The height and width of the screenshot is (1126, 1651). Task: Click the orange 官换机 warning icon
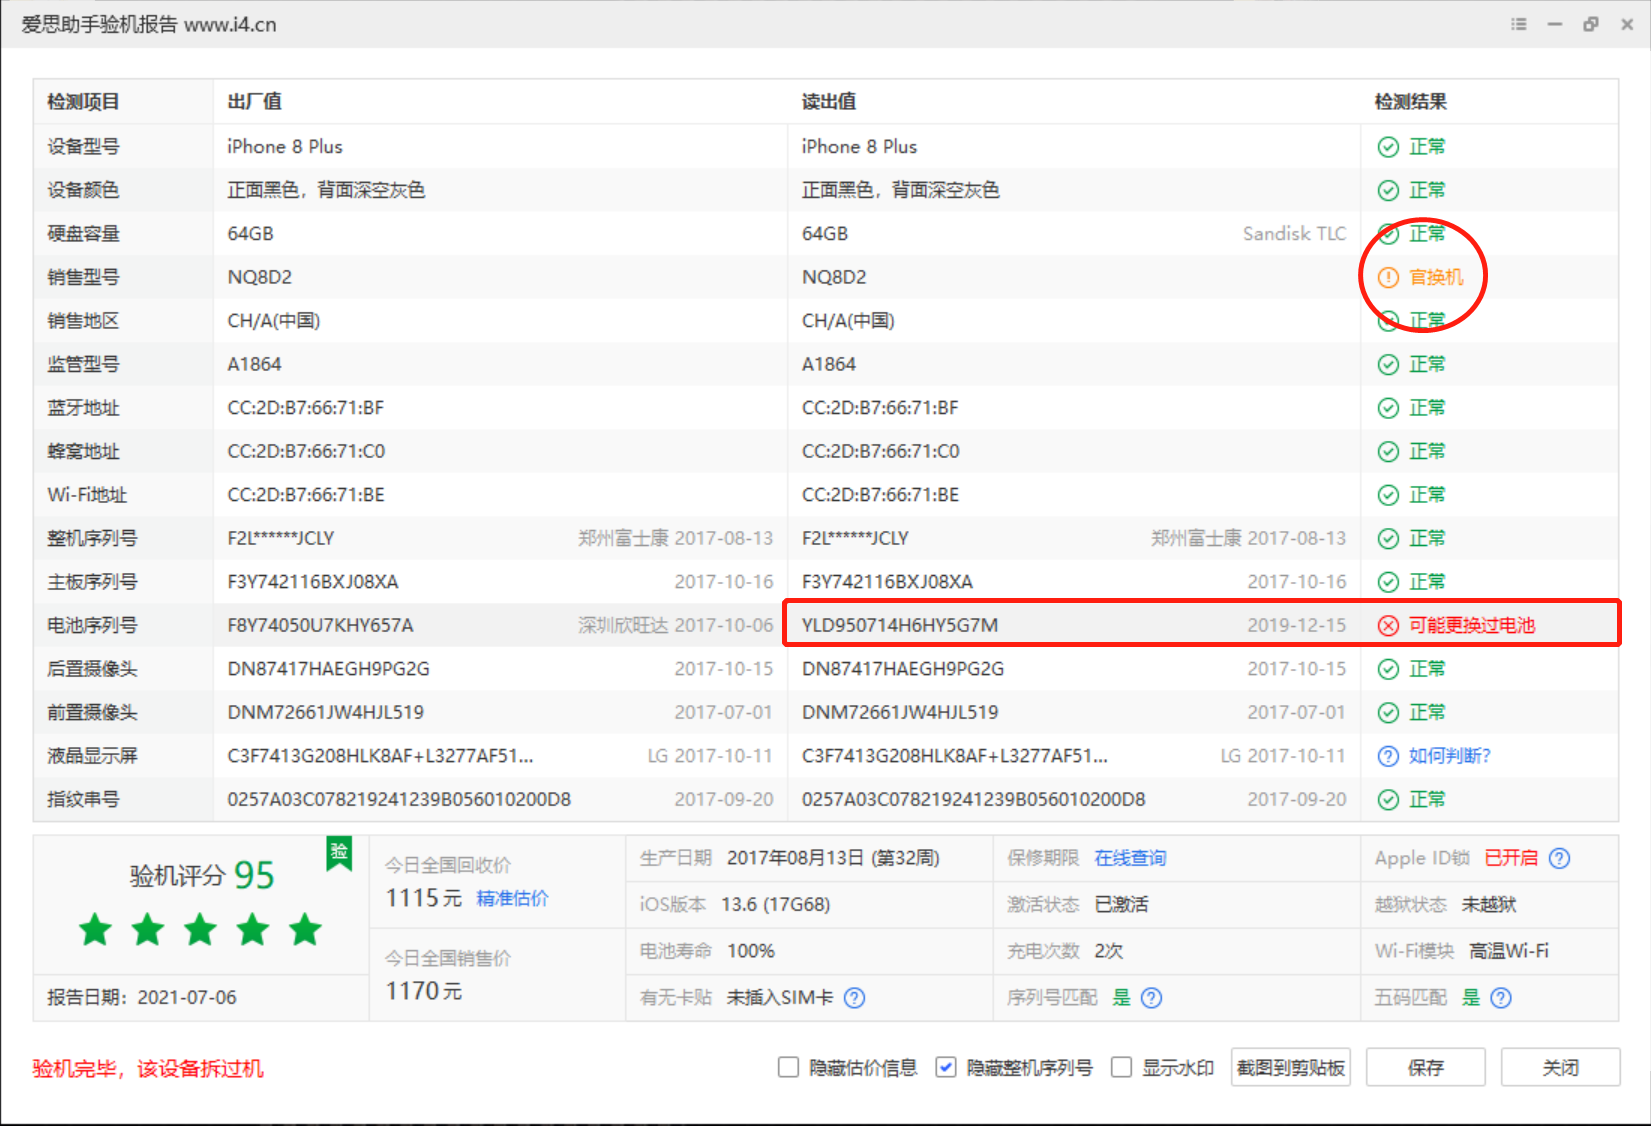click(x=1387, y=277)
